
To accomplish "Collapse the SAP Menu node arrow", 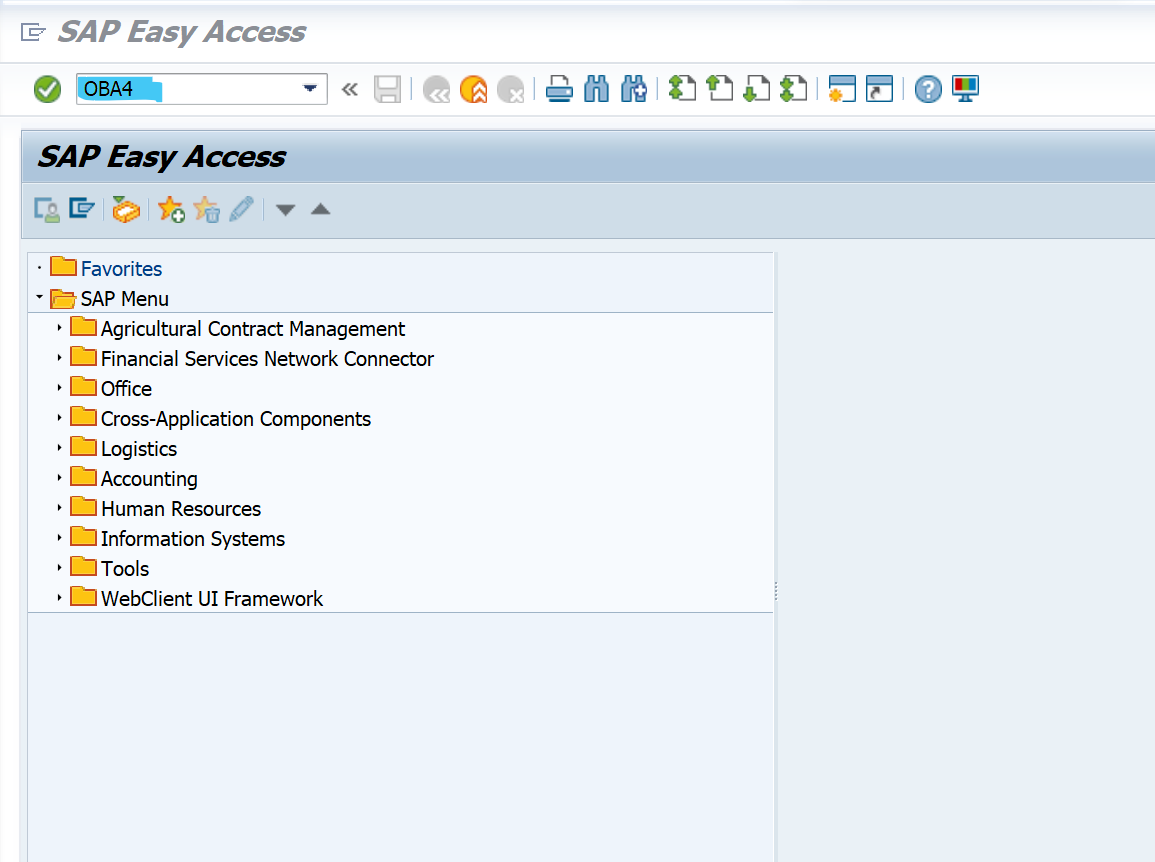I will pos(39,297).
